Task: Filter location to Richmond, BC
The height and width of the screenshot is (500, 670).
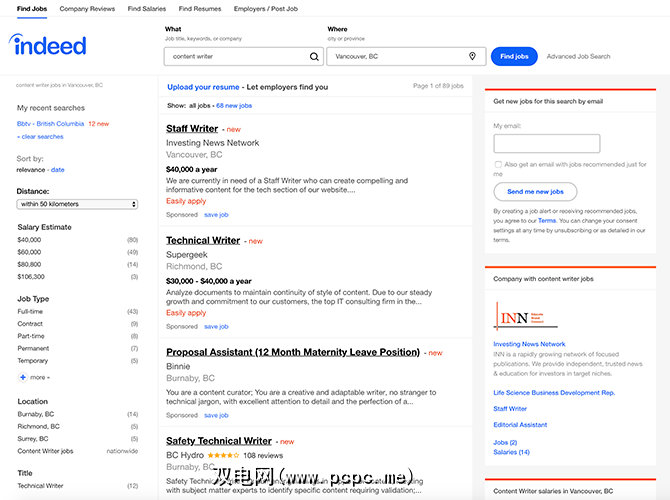Action: (38, 427)
